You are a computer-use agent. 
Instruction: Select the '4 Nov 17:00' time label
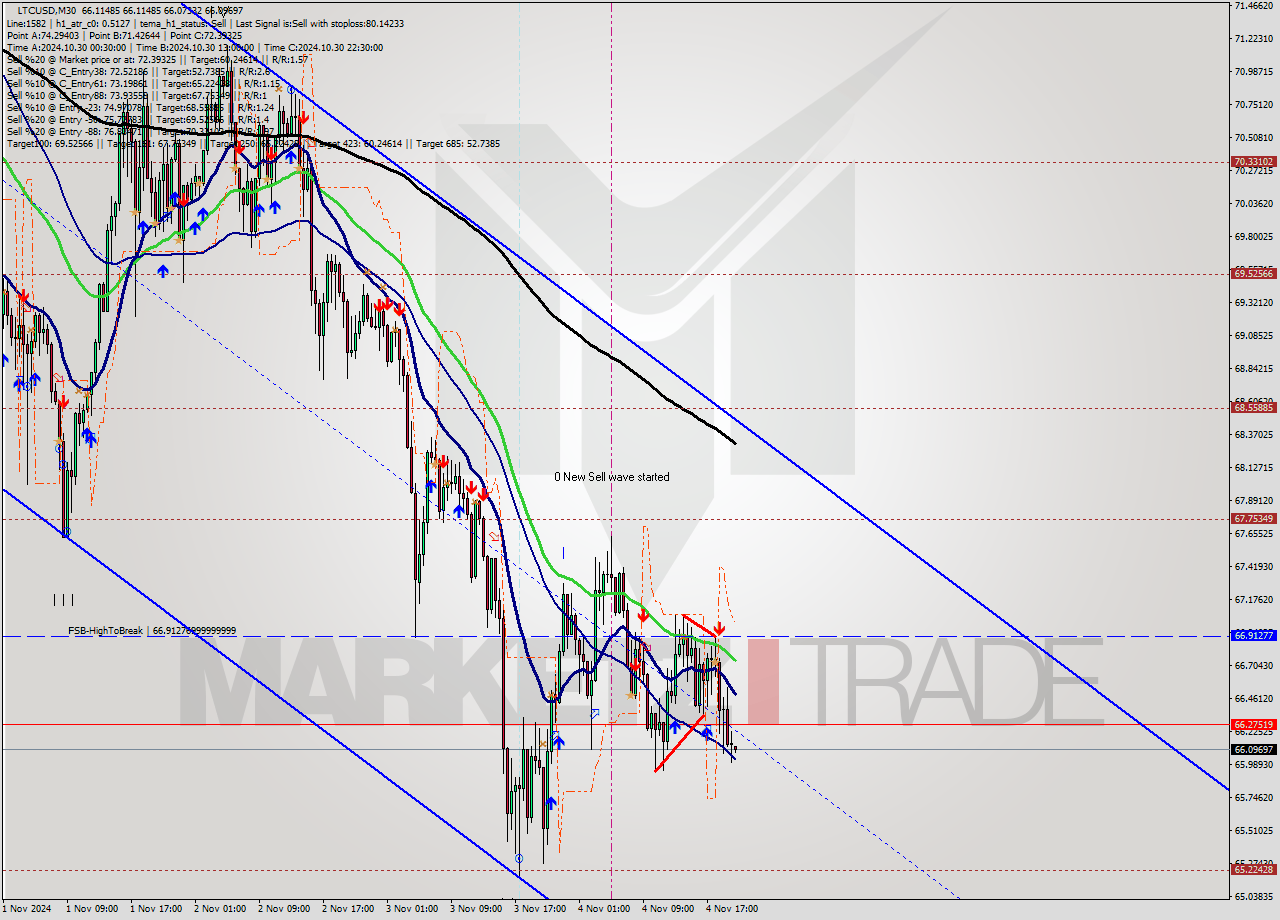point(732,909)
